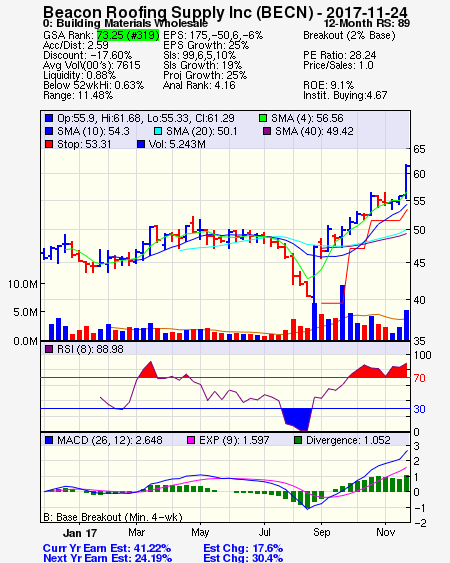This screenshot has width=450, height=563.
Task: Click the Vol: 5.243M legend text
Action: point(177,144)
